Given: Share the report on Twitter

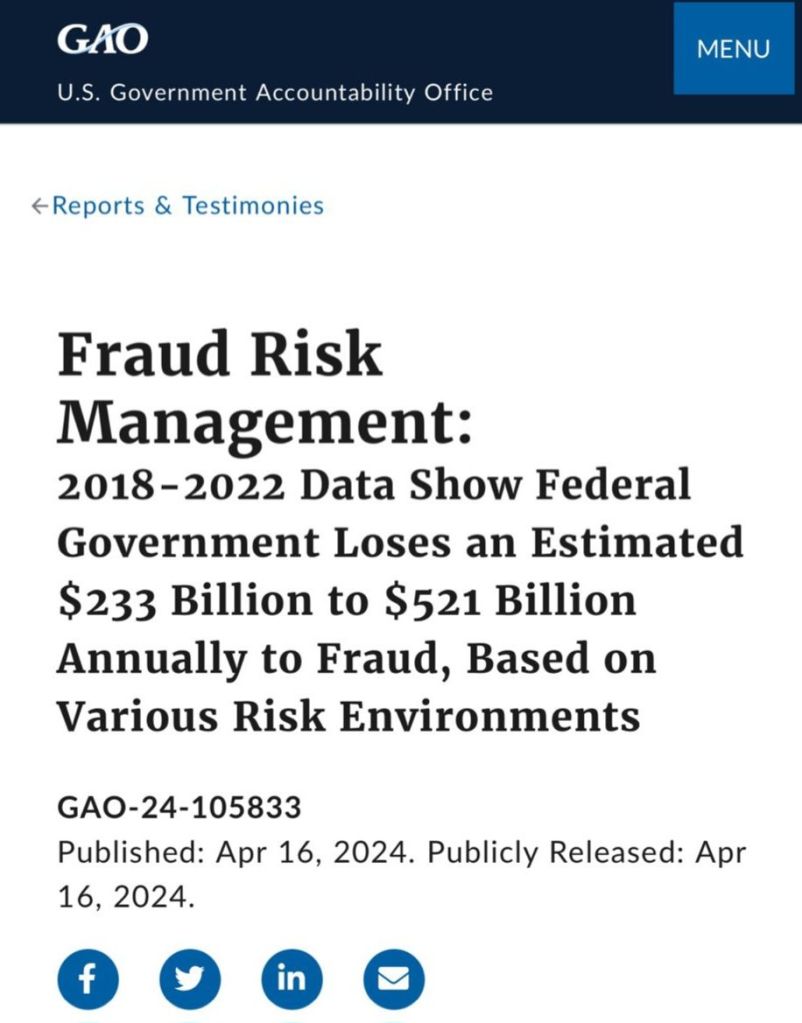Looking at the screenshot, I should pyautogui.click(x=189, y=977).
